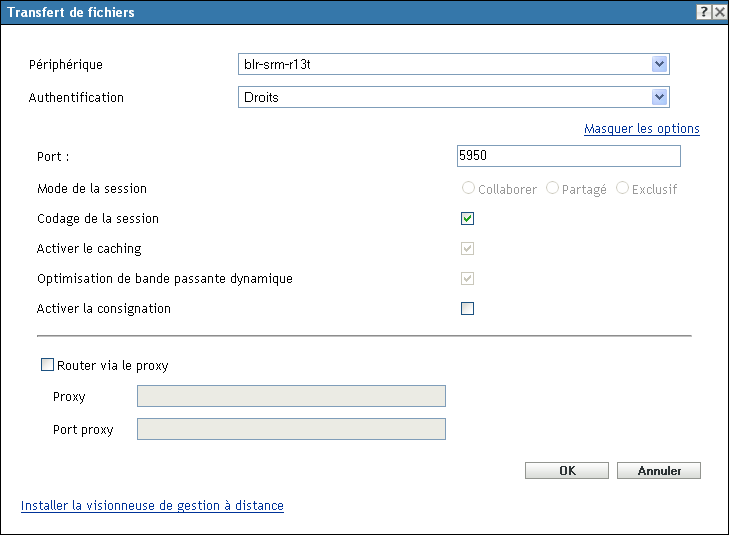Click the help question mark icon
729x535 pixels.
(x=704, y=12)
